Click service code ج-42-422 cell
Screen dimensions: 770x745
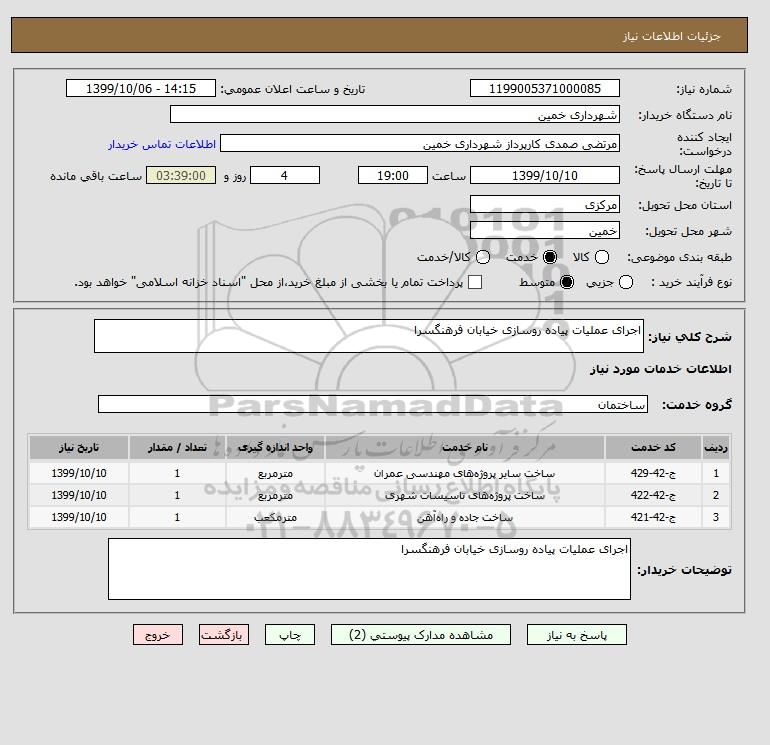coord(653,495)
